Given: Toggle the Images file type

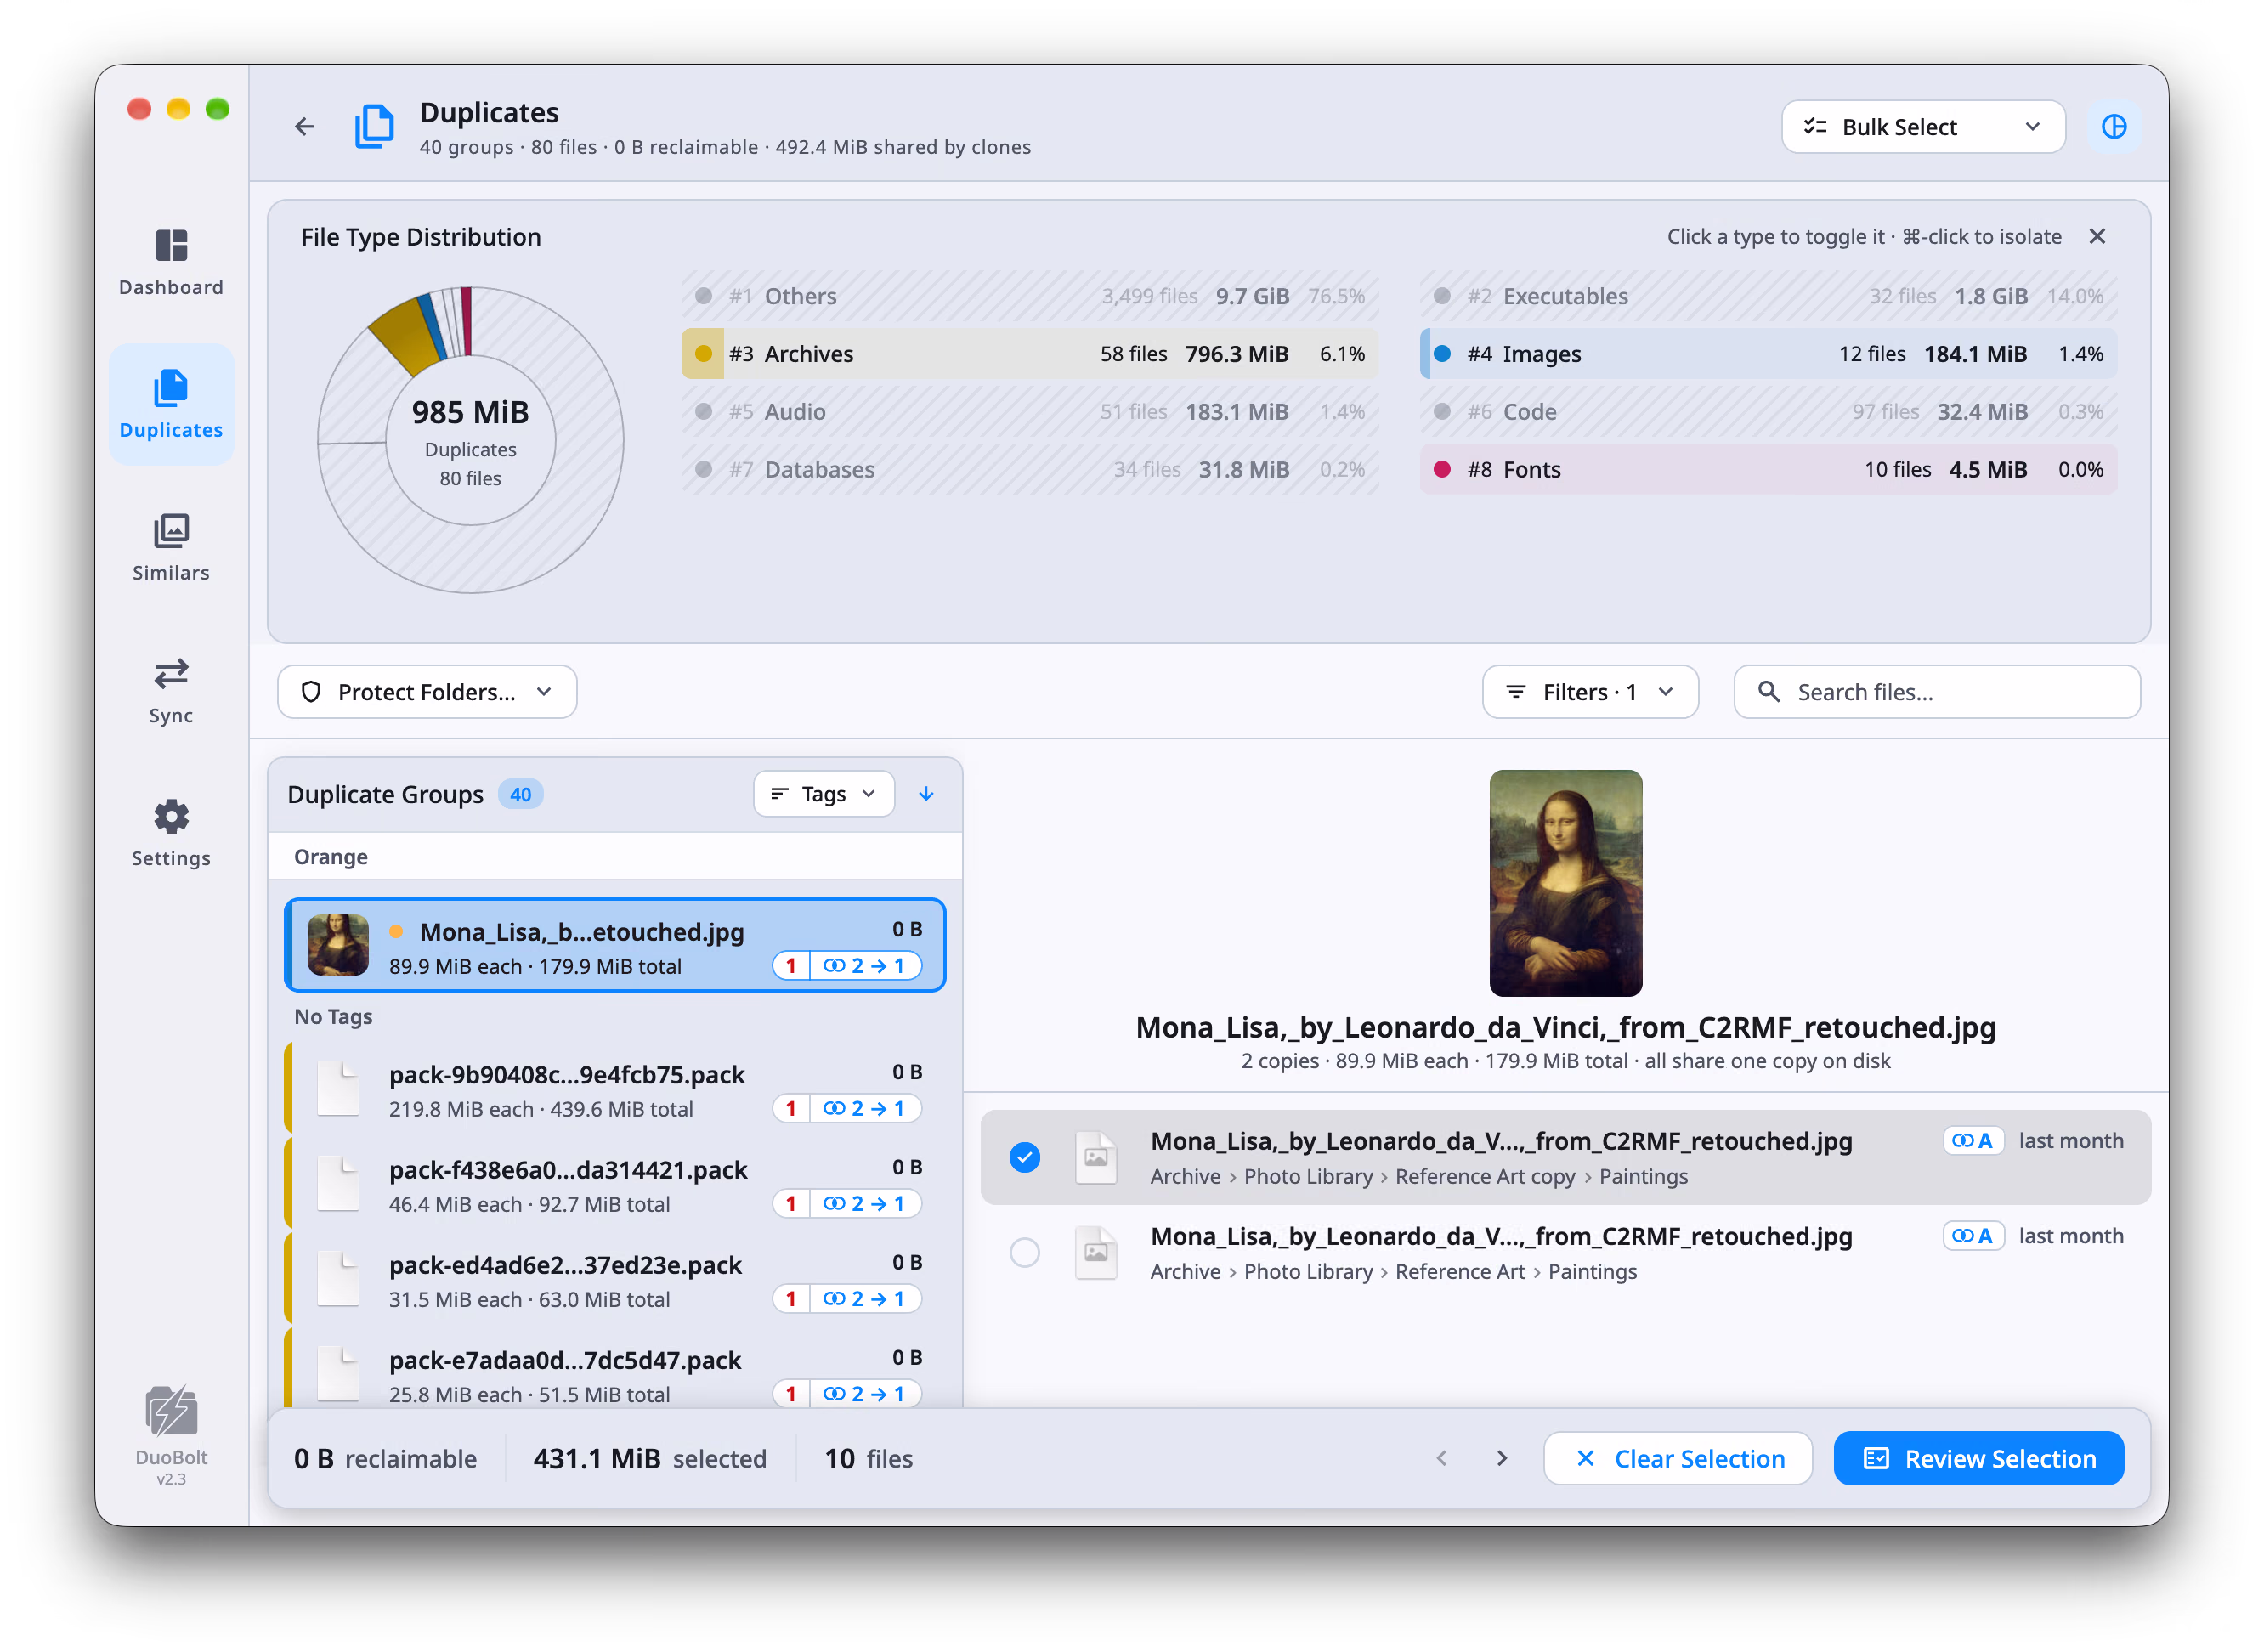Looking at the screenshot, I should click(1768, 354).
